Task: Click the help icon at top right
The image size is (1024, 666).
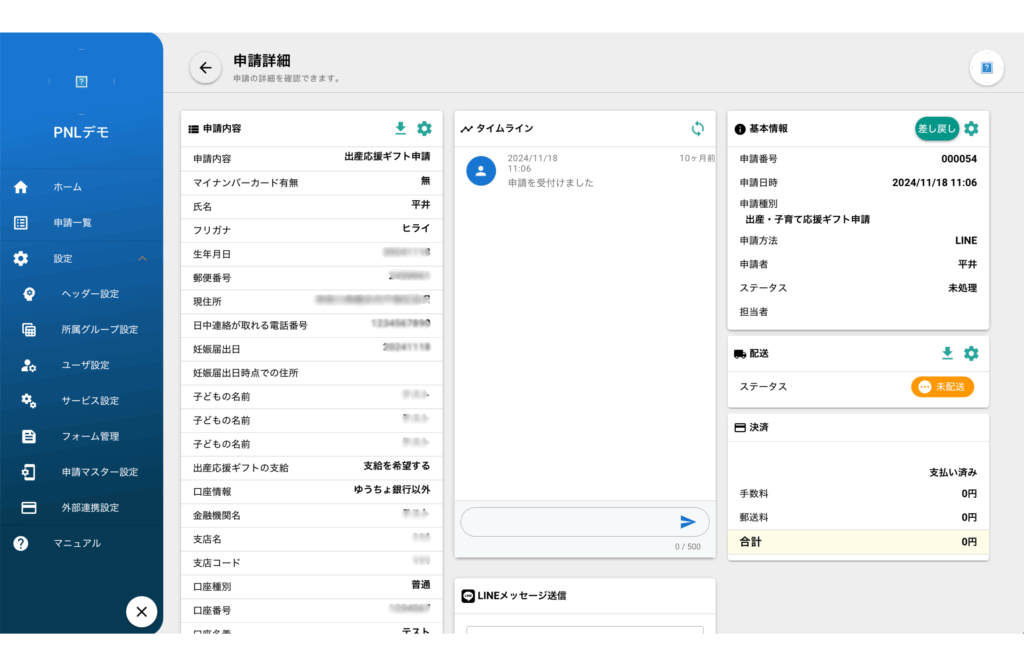Action: point(986,68)
